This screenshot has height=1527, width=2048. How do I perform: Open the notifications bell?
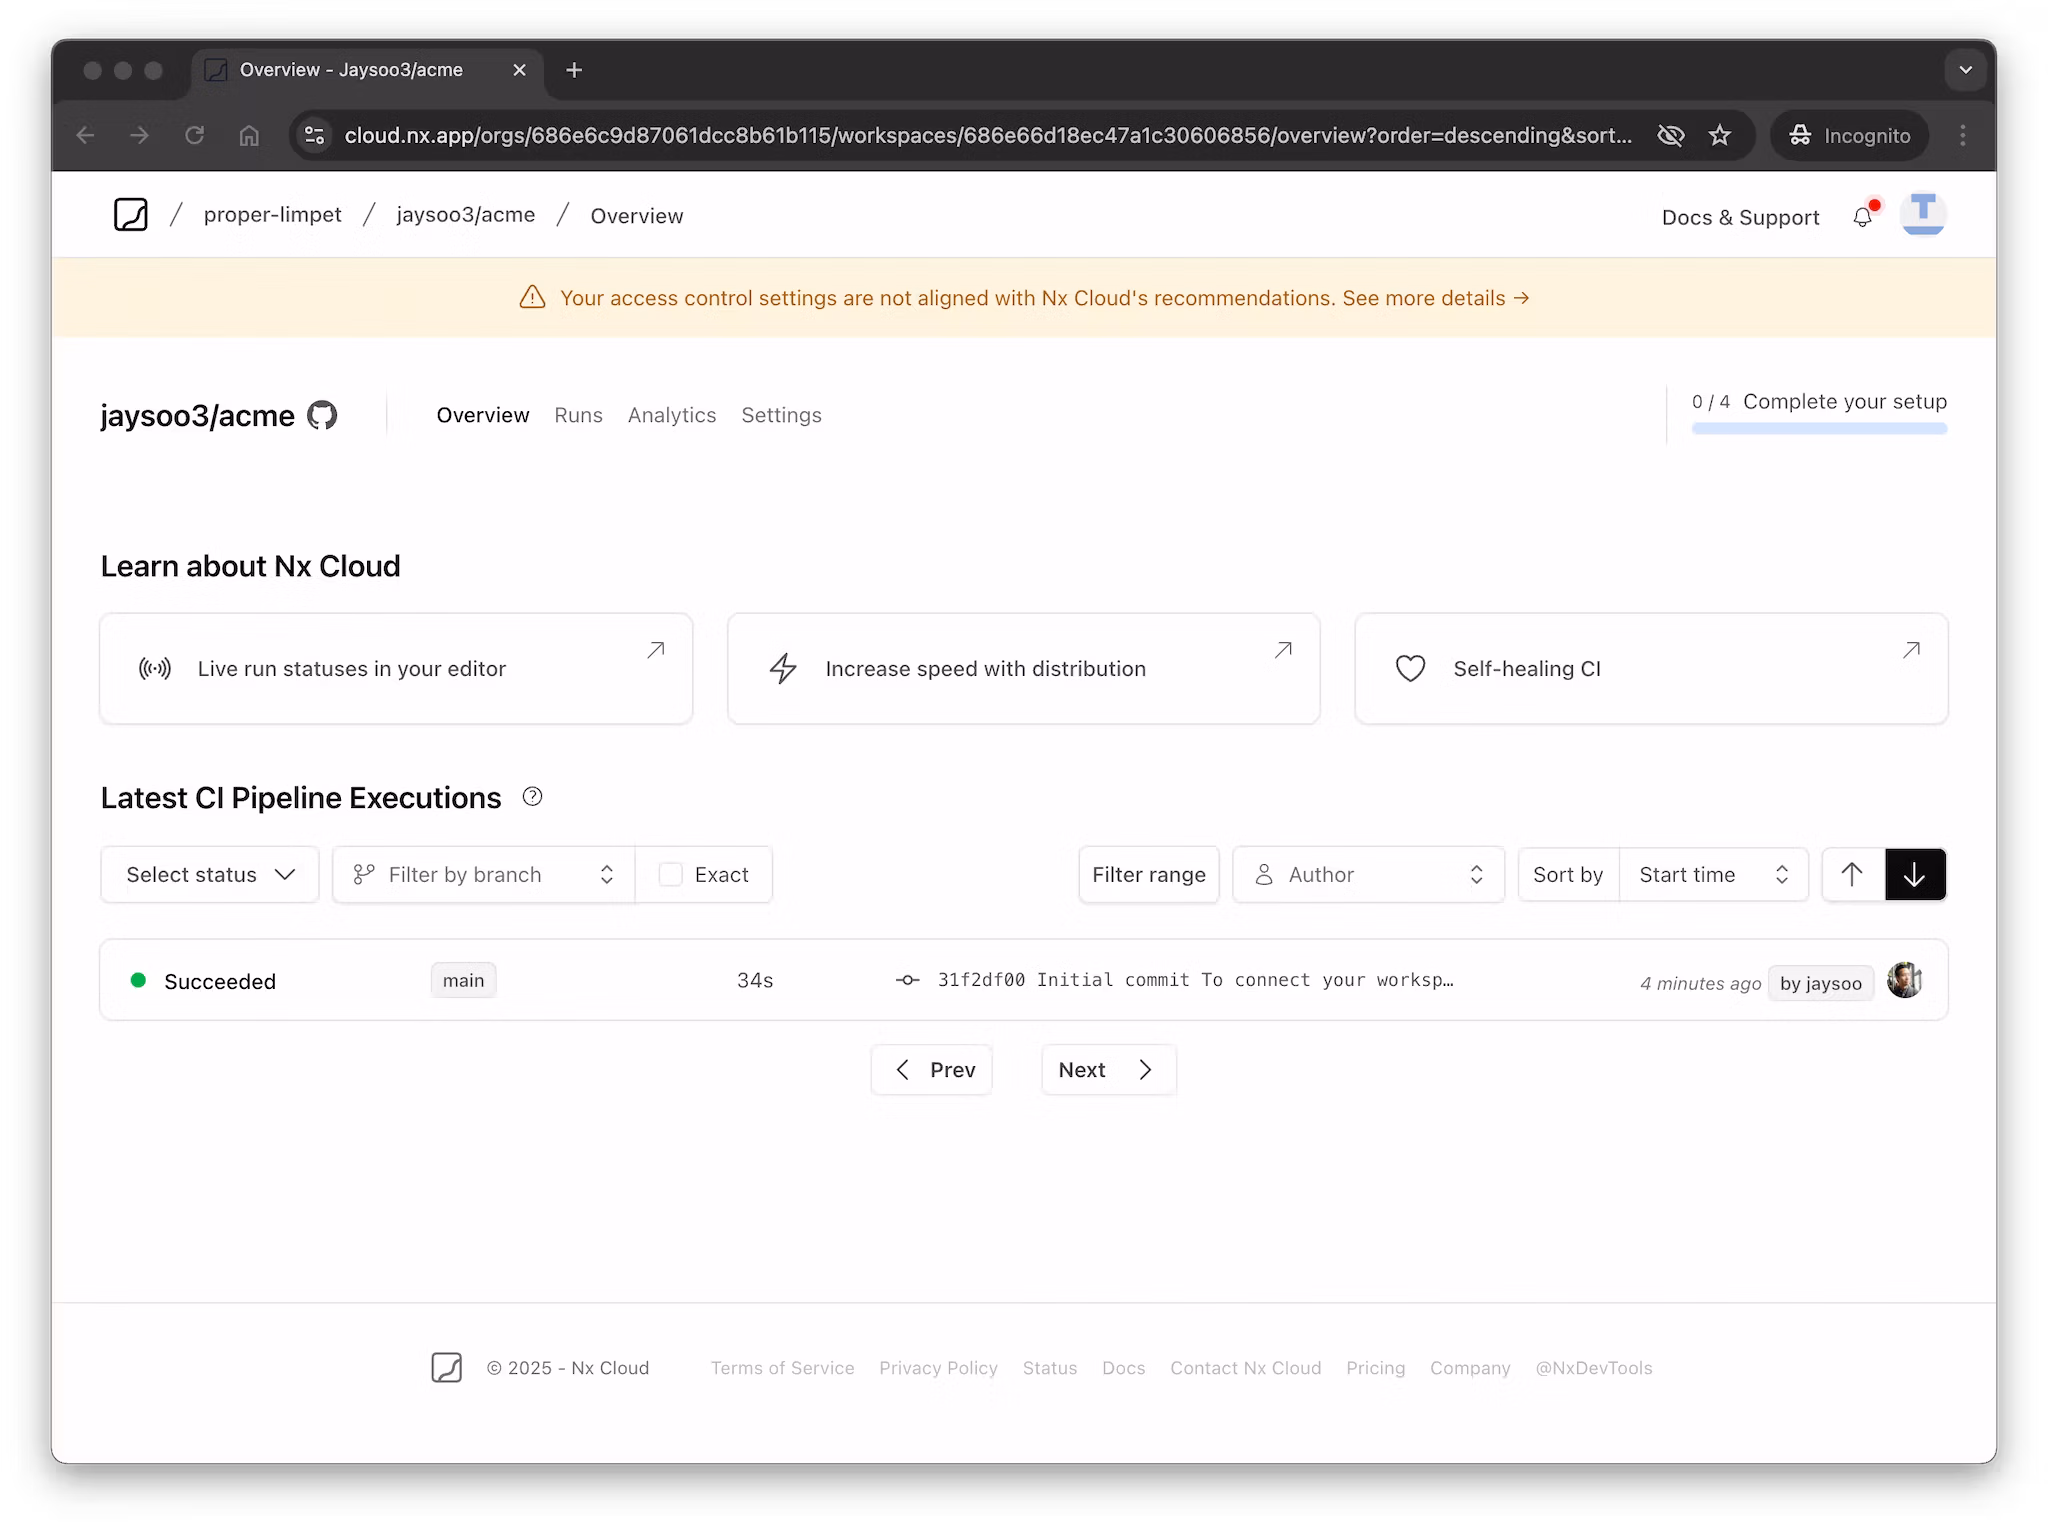[1862, 217]
